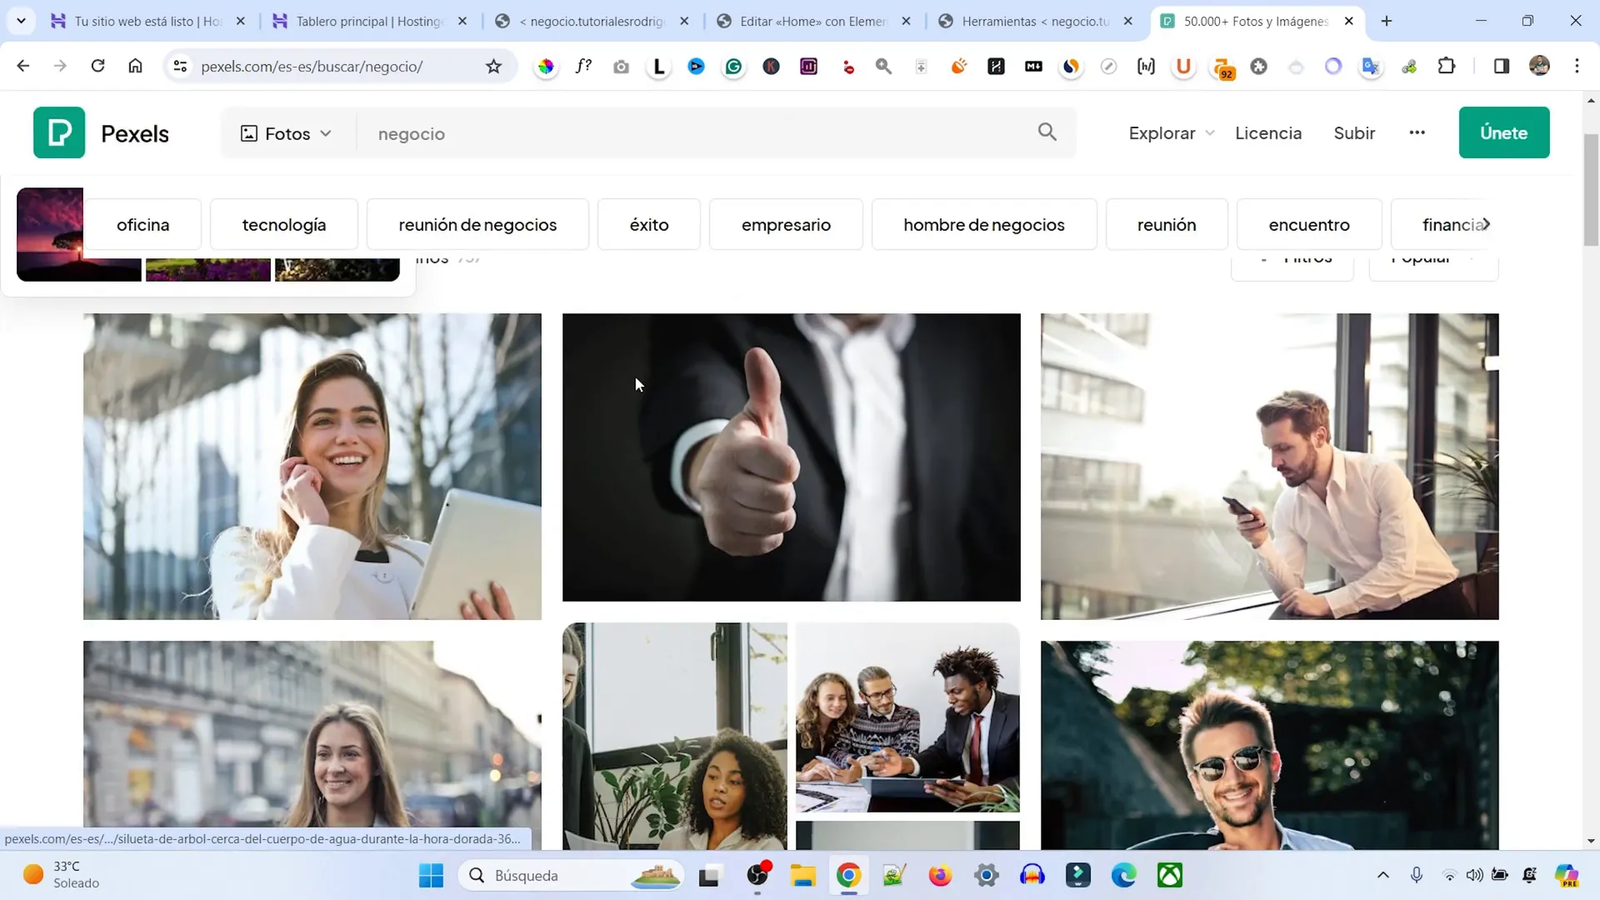Click the Markdown downloader extension icon
Viewport: 1600px width, 900px height.
[x=1033, y=66]
